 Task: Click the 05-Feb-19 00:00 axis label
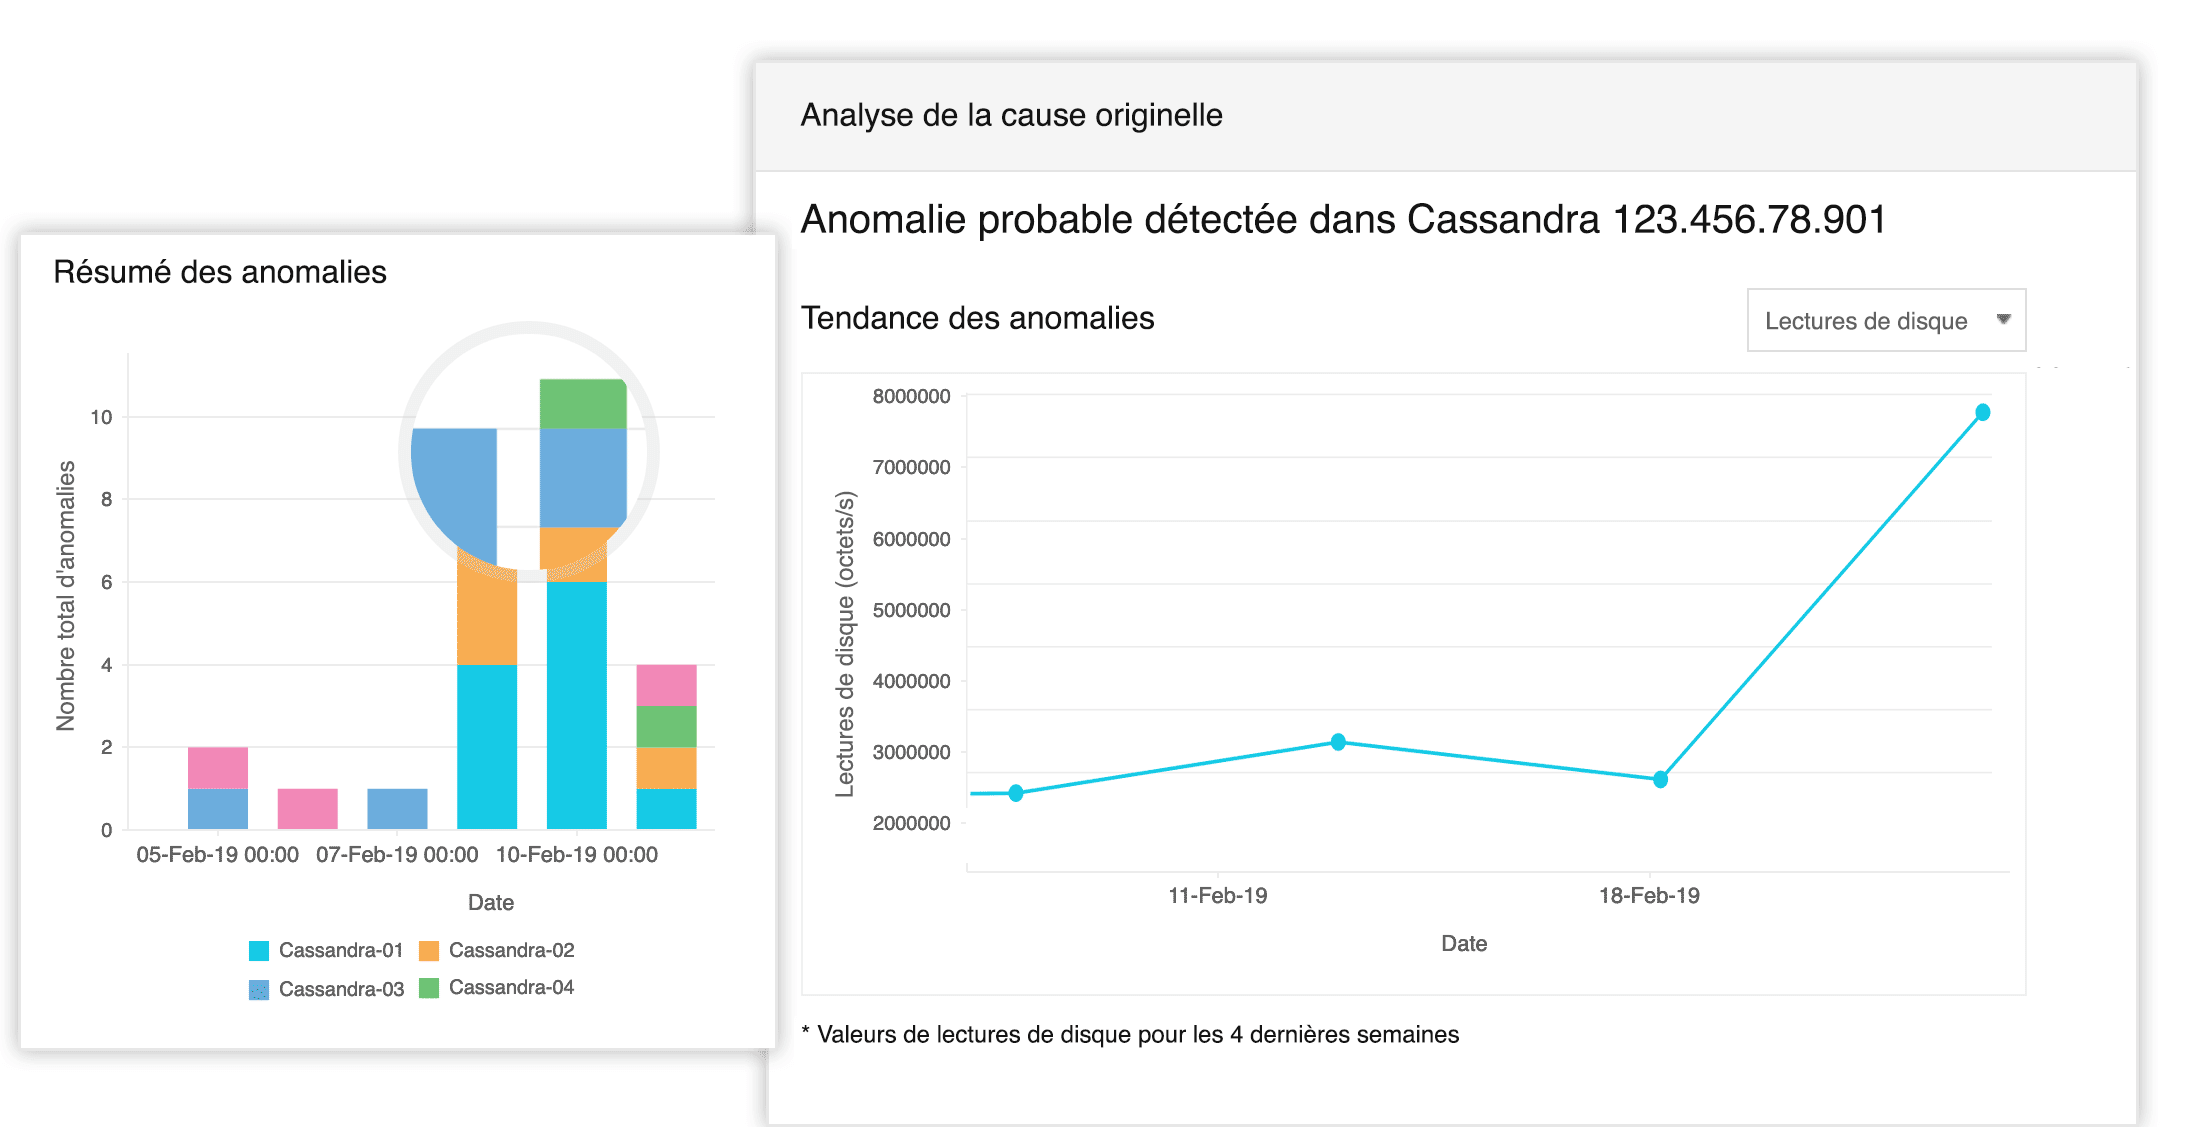pyautogui.click(x=217, y=855)
